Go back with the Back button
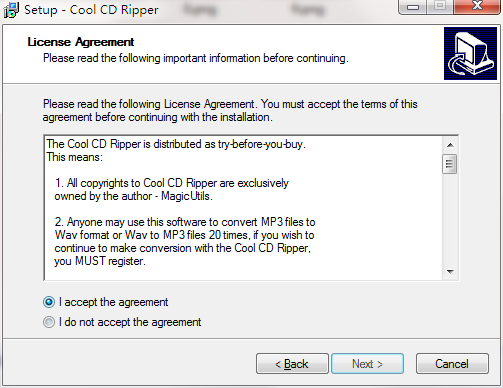503x388 pixels. click(292, 364)
